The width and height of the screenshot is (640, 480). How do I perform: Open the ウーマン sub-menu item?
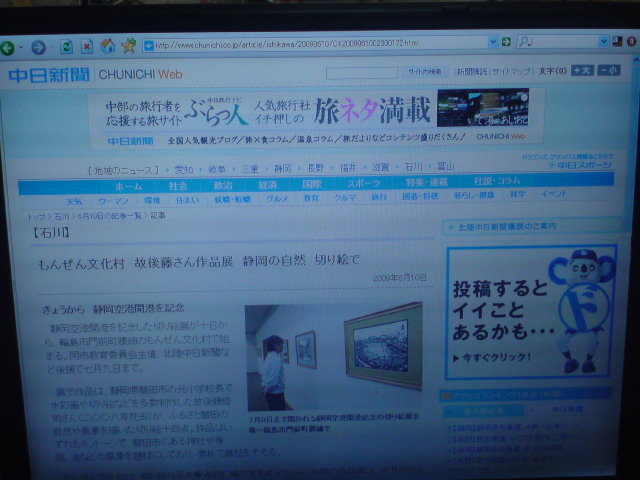point(113,201)
